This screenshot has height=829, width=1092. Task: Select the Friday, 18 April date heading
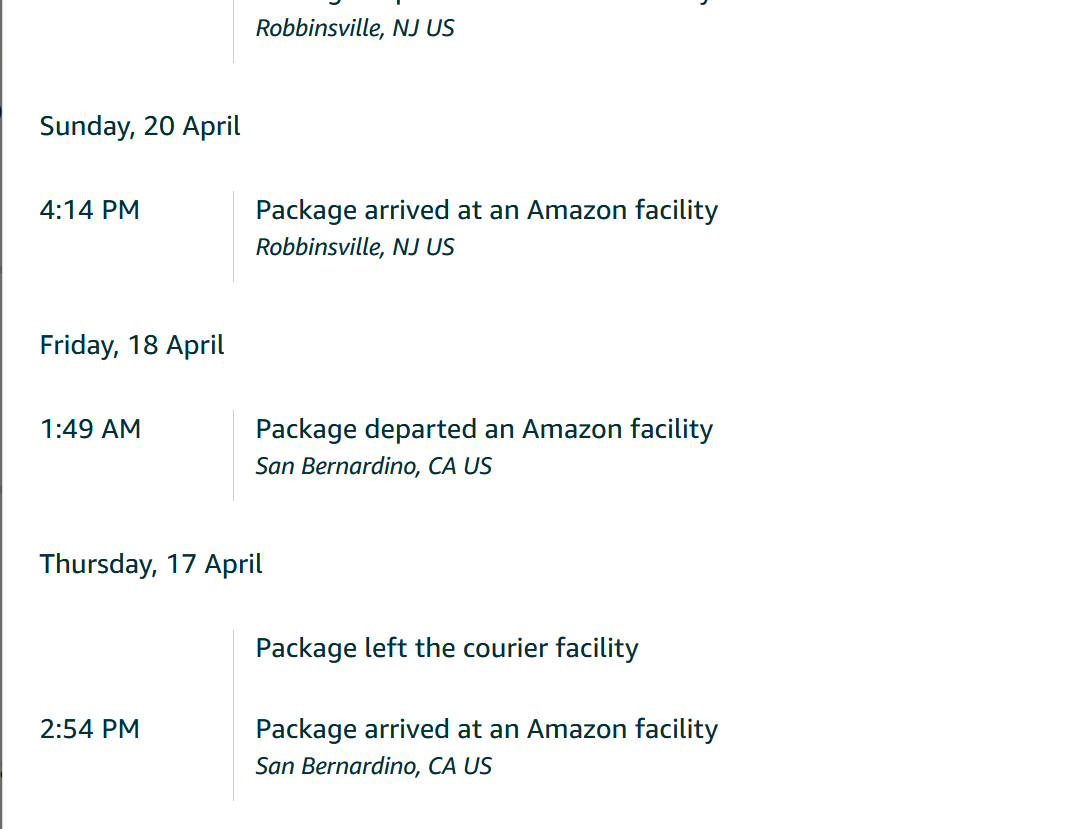tap(132, 346)
